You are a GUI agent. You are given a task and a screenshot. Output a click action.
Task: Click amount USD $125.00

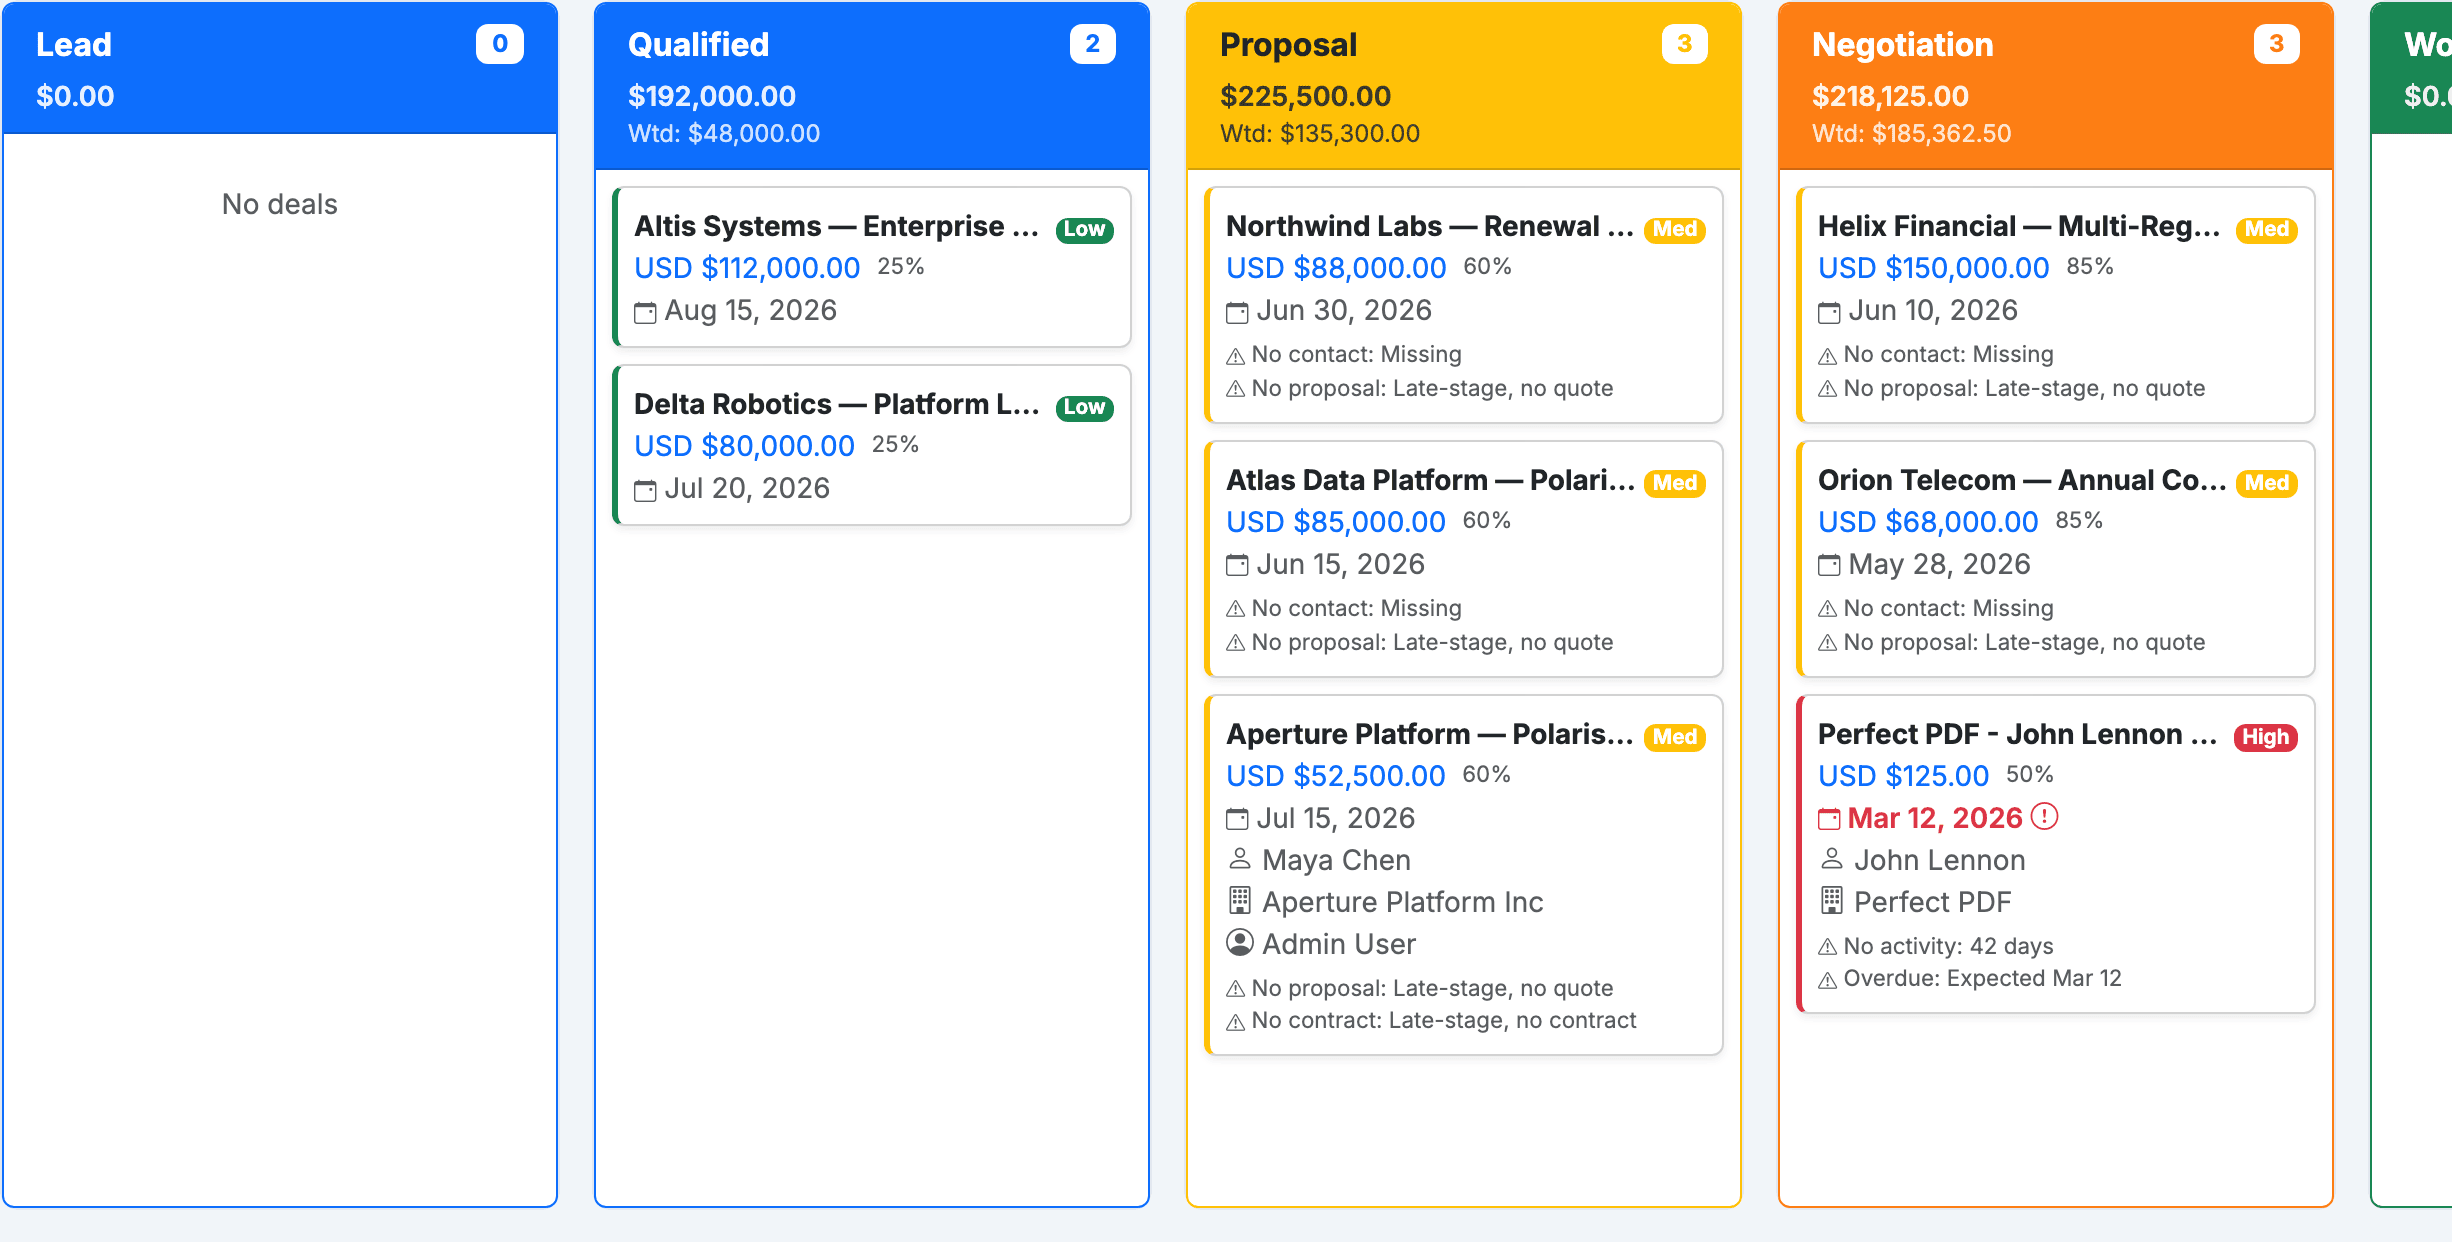click(1903, 776)
